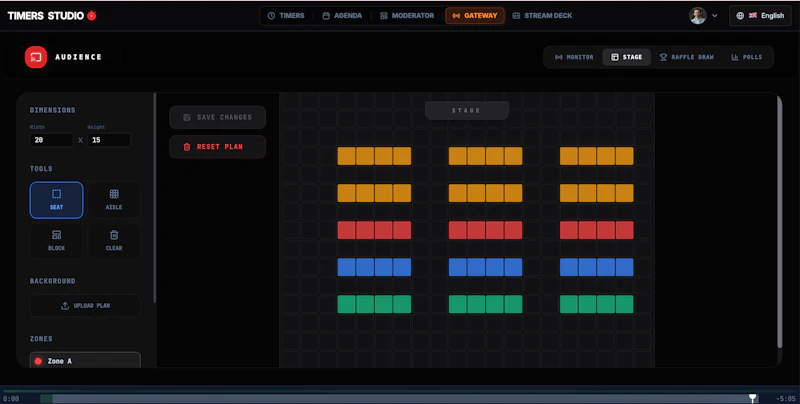
Task: Open the Agenda tab
Action: (x=342, y=16)
